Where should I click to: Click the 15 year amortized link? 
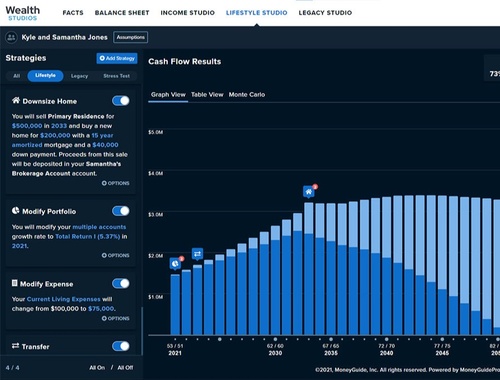[x=63, y=140]
